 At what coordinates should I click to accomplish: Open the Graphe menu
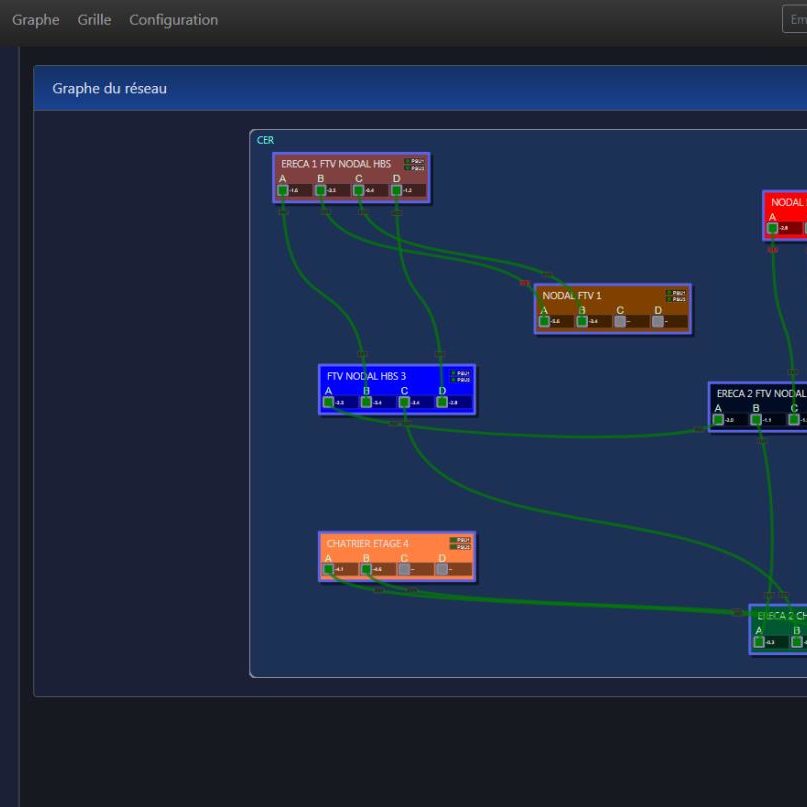[x=36, y=20]
